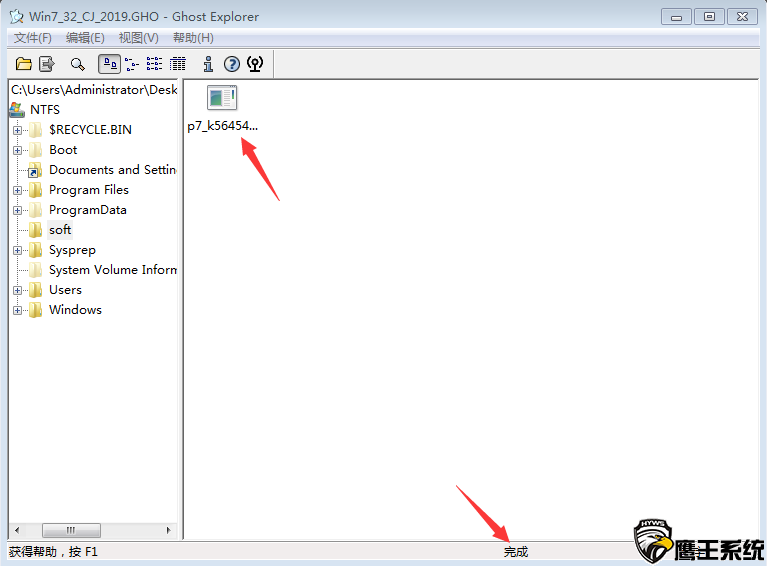Screen dimensions: 767x566
Task: Click the 获得帮助，按 F1 status text
Action: [x=53, y=552]
